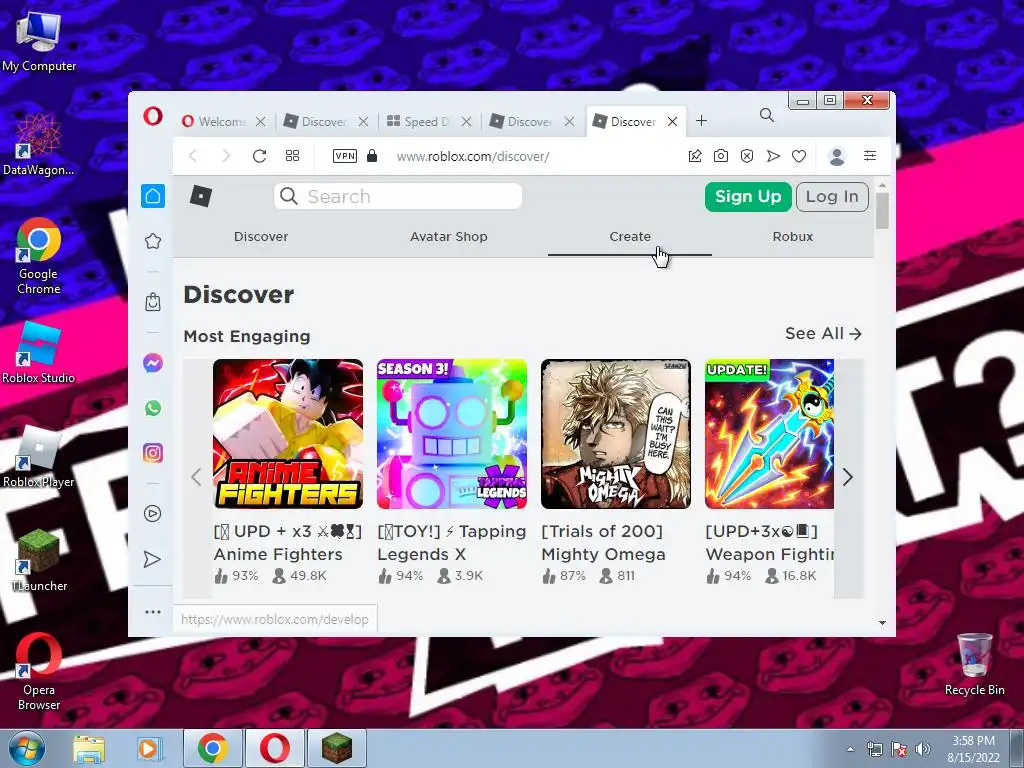Click the page vertical scrollbar thumb
The width and height of the screenshot is (1024, 768).
tap(882, 210)
